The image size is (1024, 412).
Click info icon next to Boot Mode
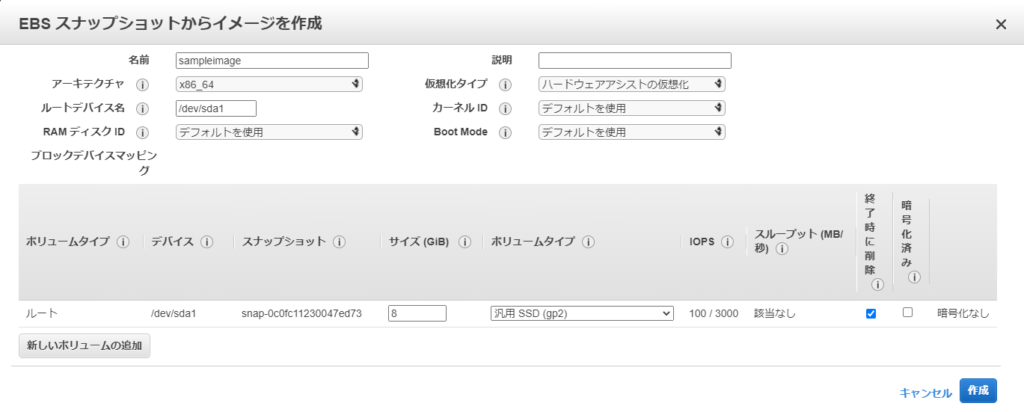(x=505, y=133)
